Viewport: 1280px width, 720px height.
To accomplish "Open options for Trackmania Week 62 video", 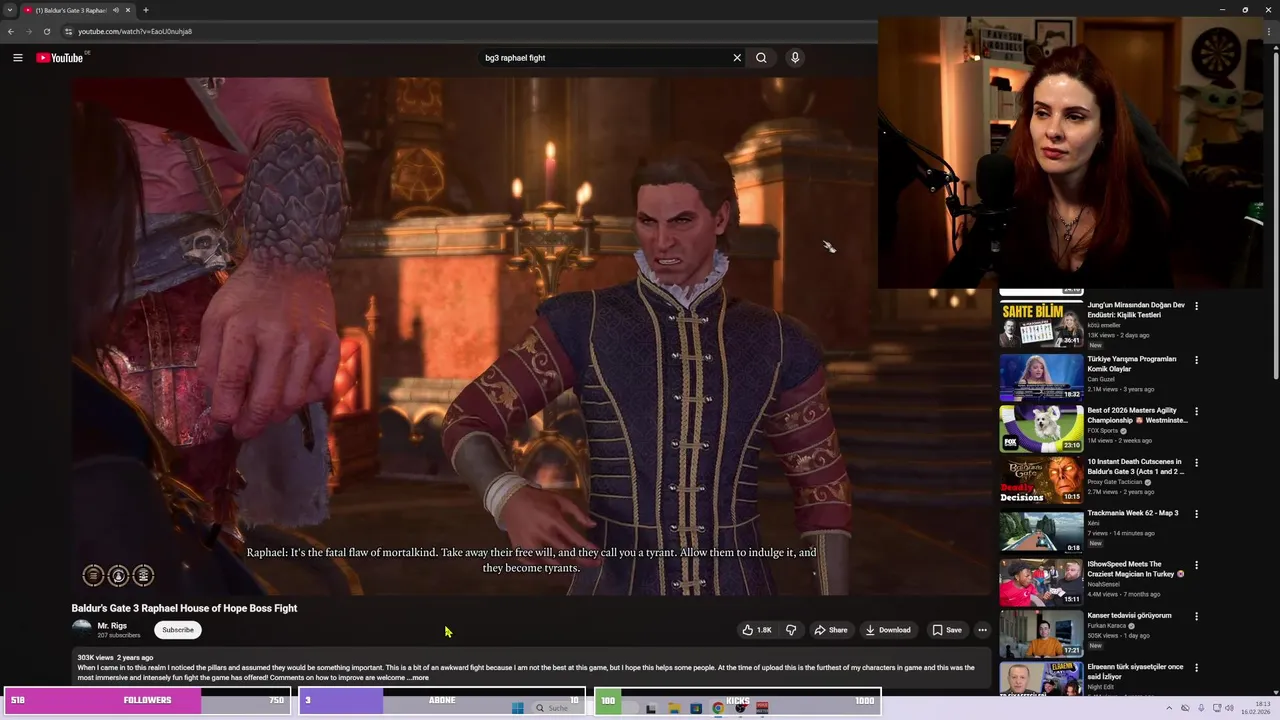I will (x=1196, y=514).
